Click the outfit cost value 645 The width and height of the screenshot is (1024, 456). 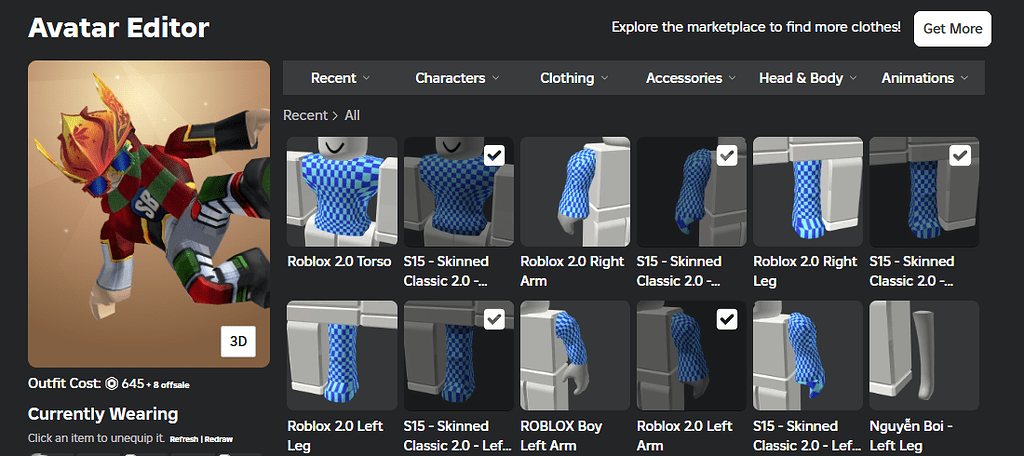pyautogui.click(x=133, y=383)
